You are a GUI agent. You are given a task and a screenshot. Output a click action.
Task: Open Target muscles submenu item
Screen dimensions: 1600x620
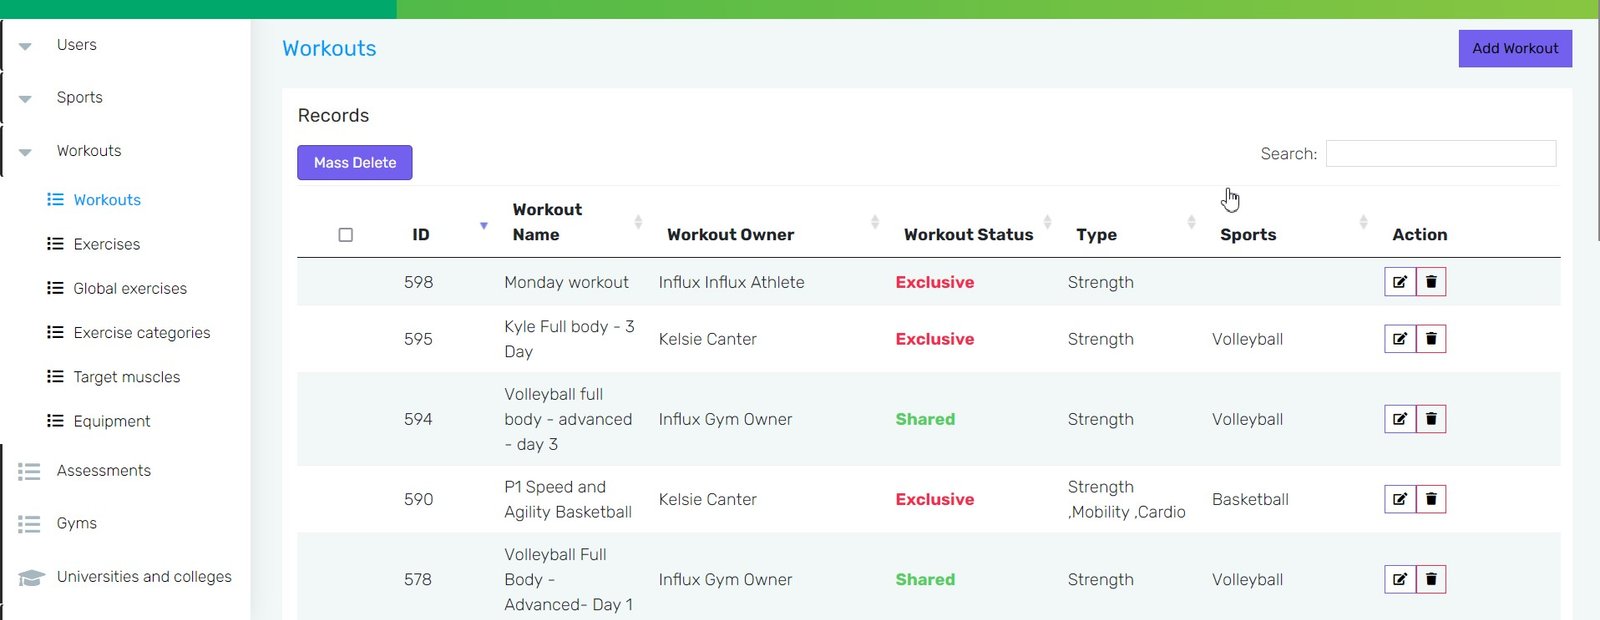[x=127, y=377]
